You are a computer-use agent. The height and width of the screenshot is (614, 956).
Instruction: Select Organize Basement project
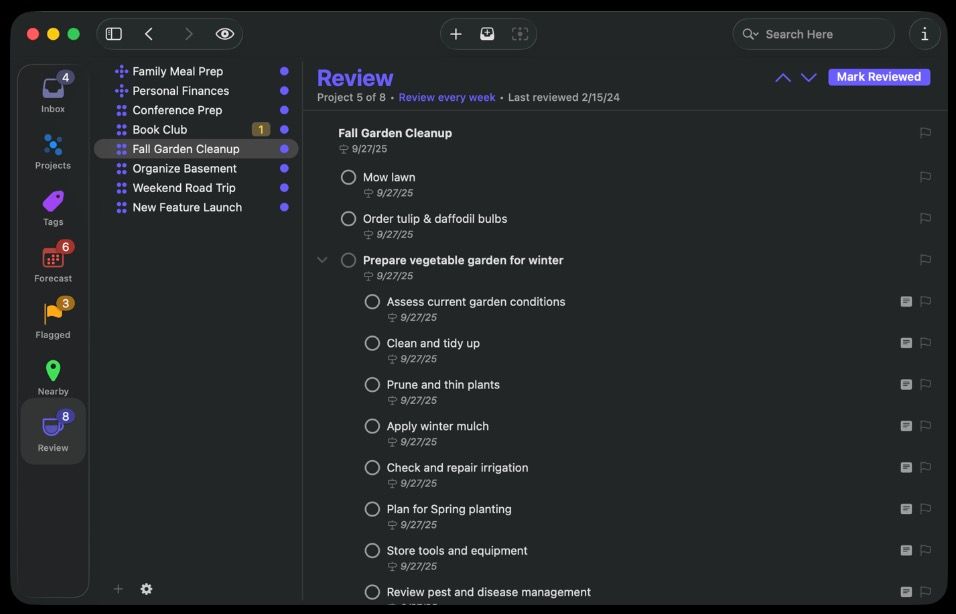196,169
